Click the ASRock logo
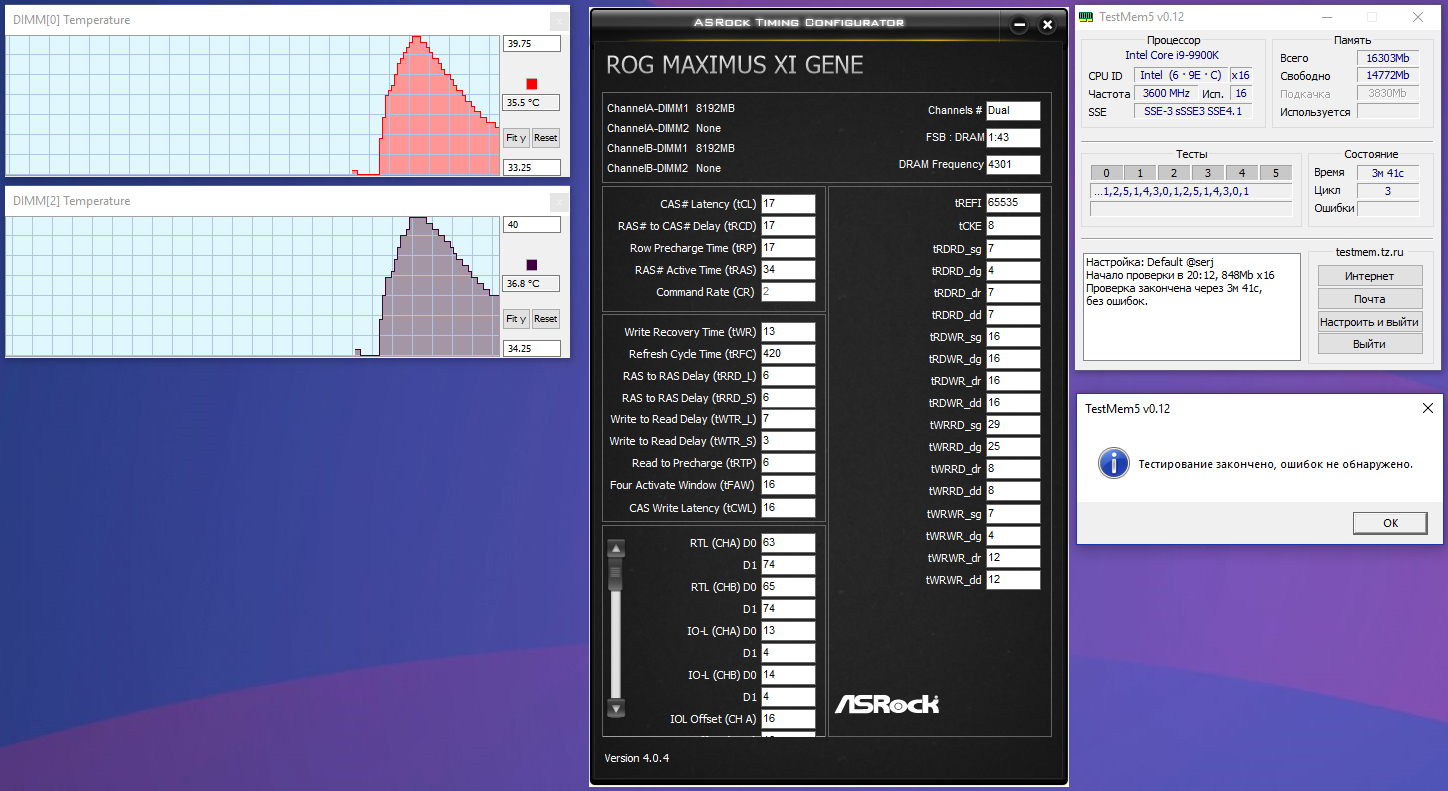The image size is (1448, 791). [x=886, y=703]
